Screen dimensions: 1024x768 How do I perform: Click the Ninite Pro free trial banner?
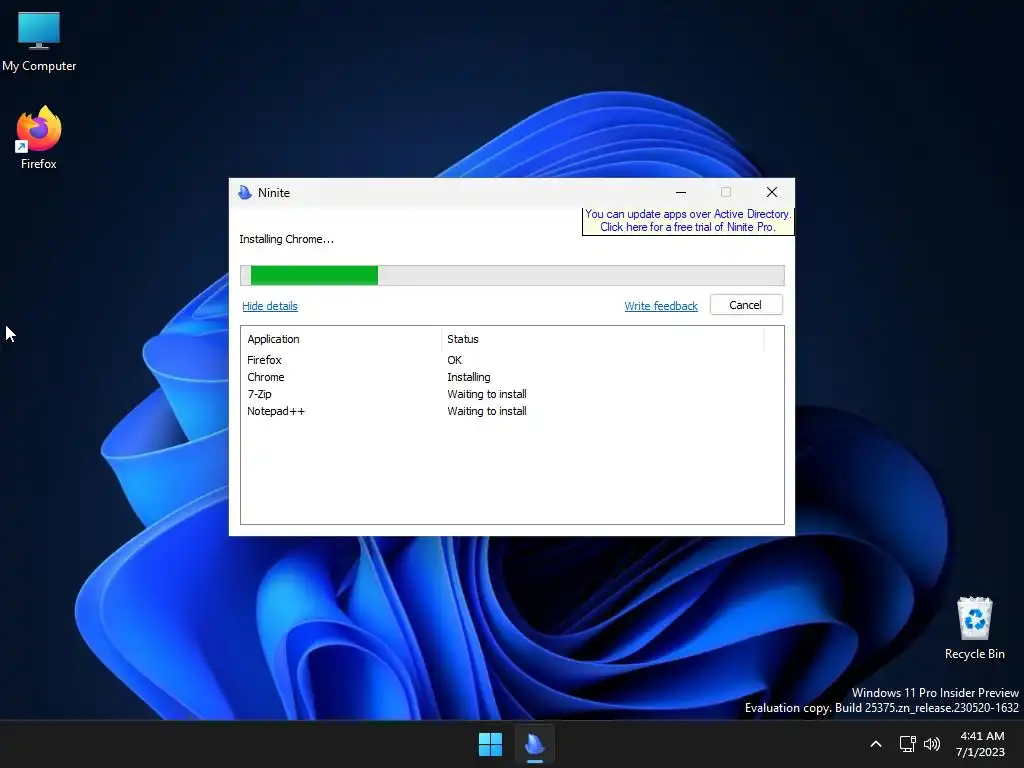tap(688, 221)
